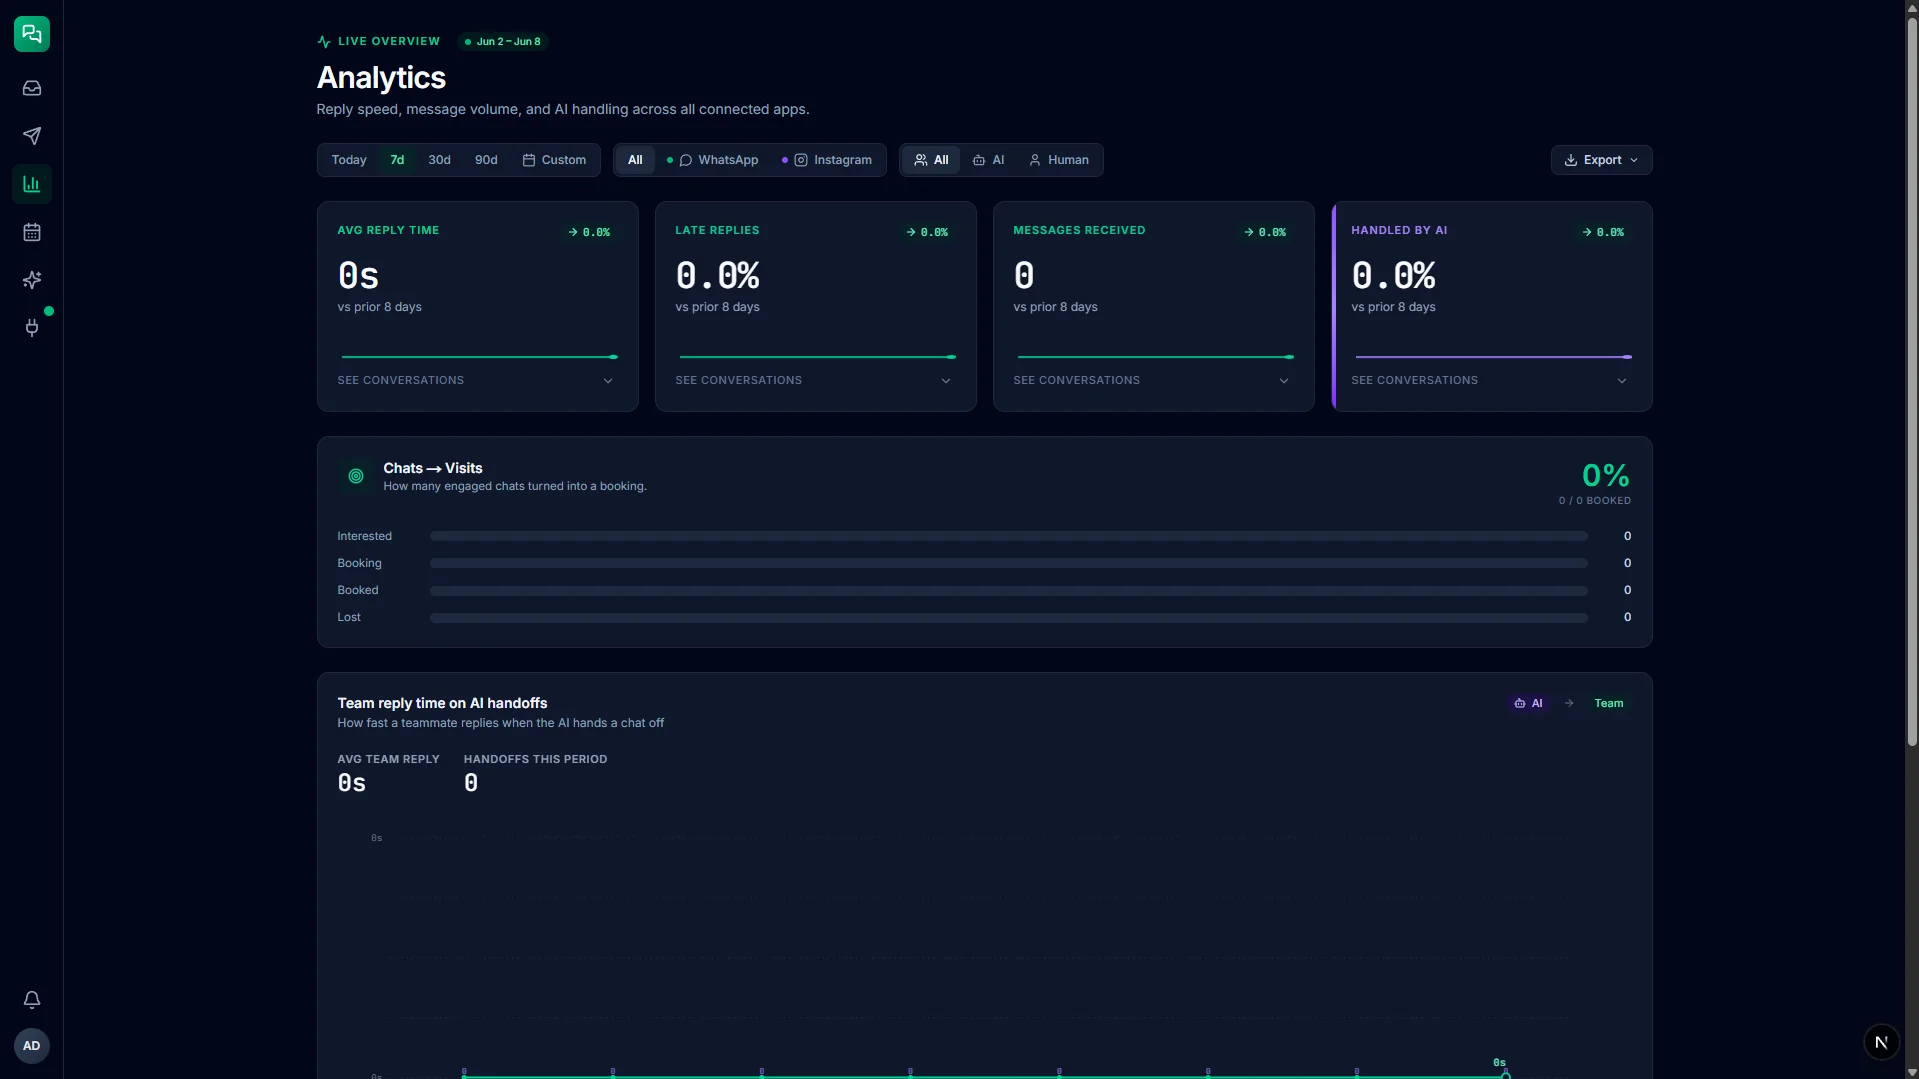Select the 30d time range

439,160
